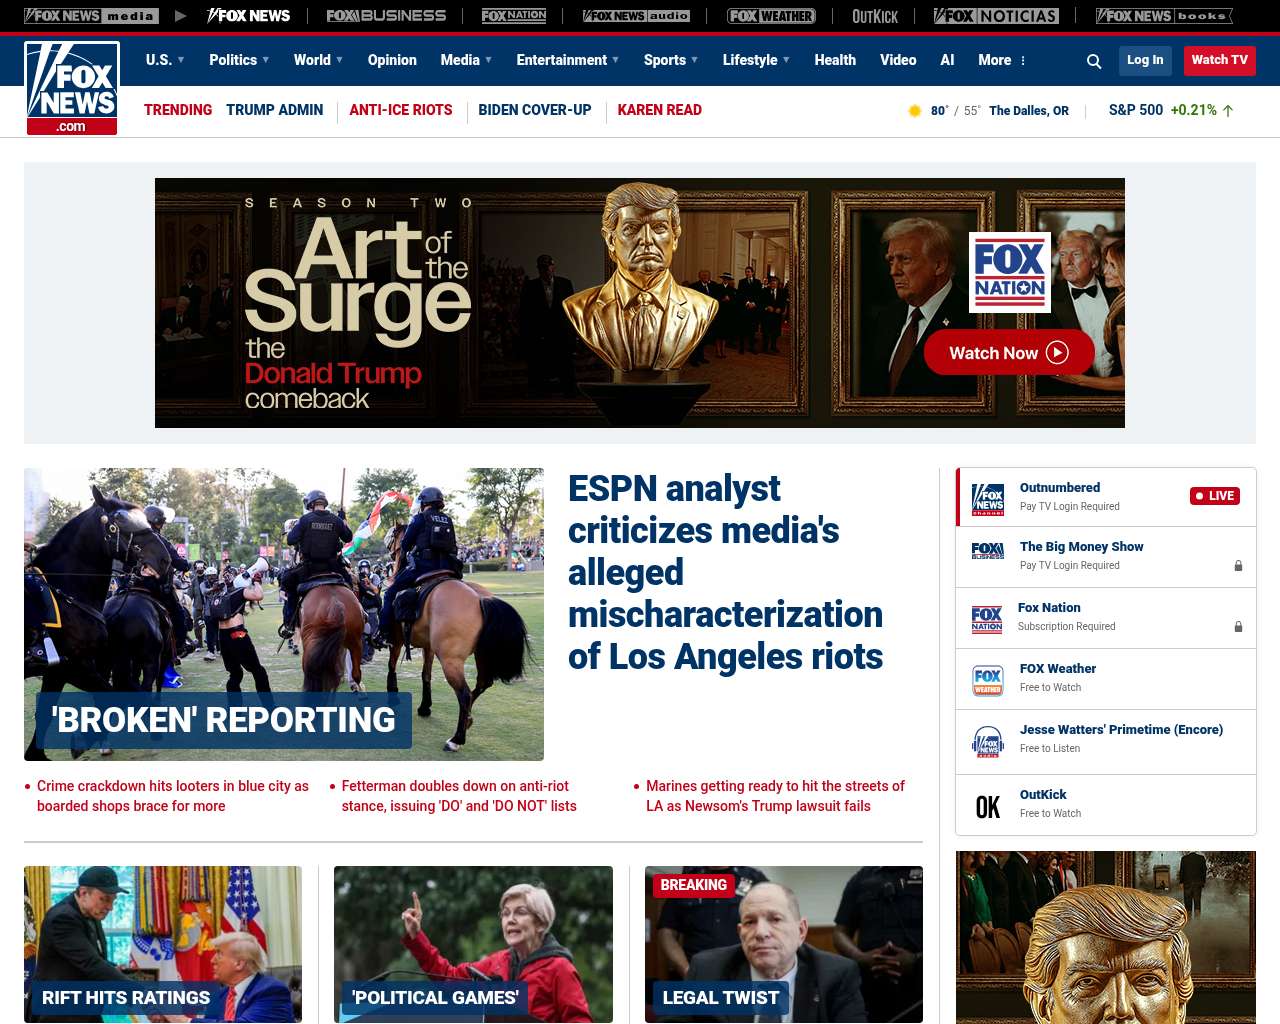Open trending topic ANTI-ICE RIOTS
The image size is (1280, 1024).
pos(400,110)
